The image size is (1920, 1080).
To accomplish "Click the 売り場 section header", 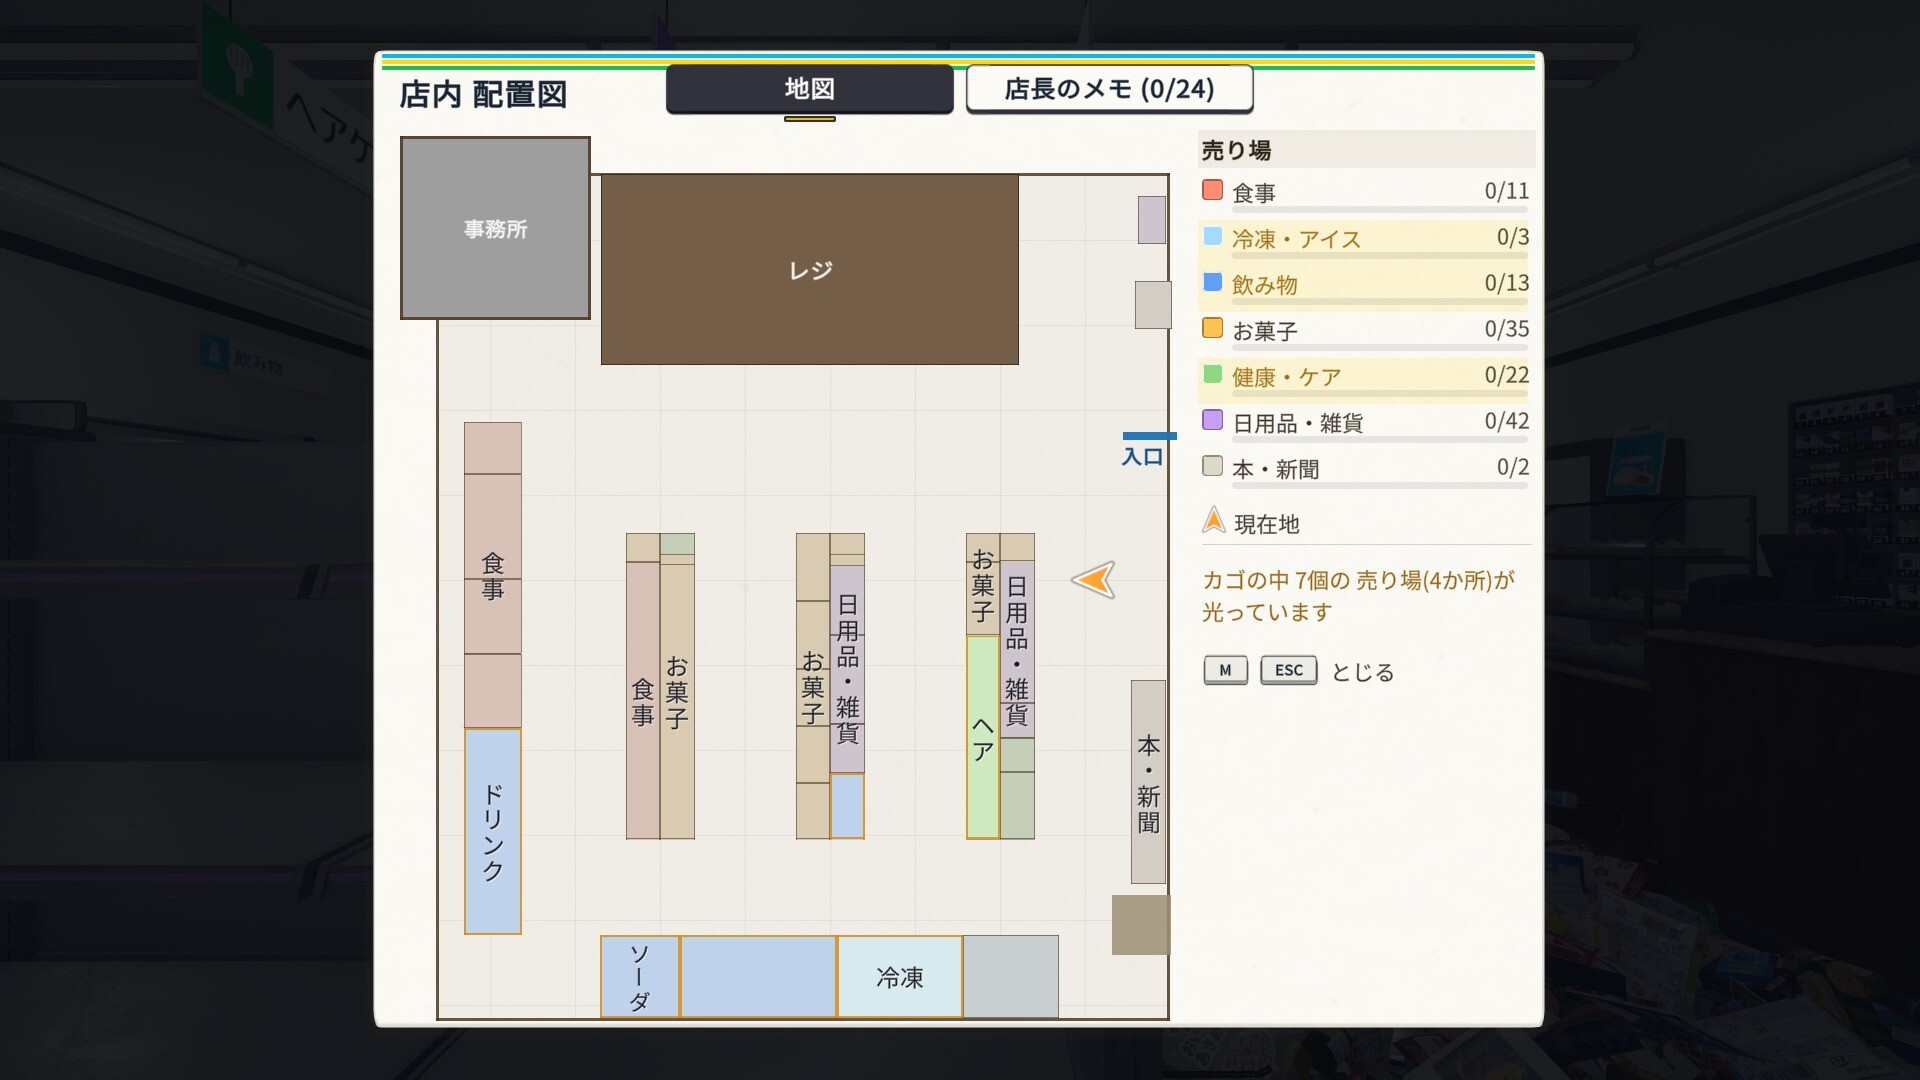I will (1366, 150).
